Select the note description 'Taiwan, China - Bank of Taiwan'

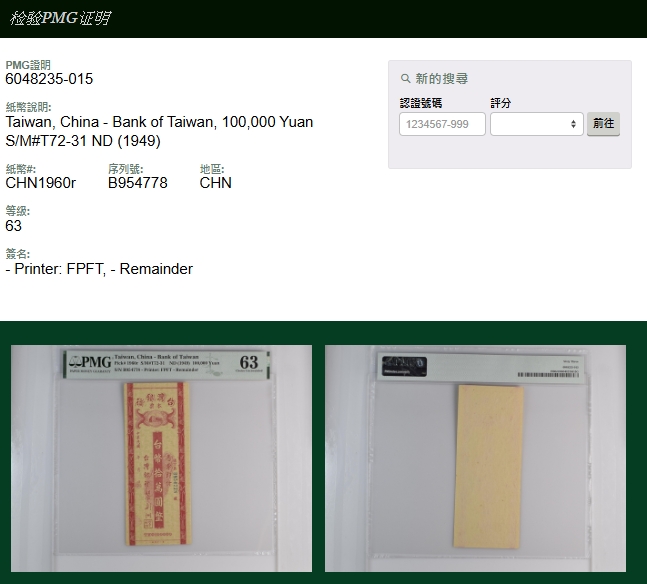click(x=111, y=122)
